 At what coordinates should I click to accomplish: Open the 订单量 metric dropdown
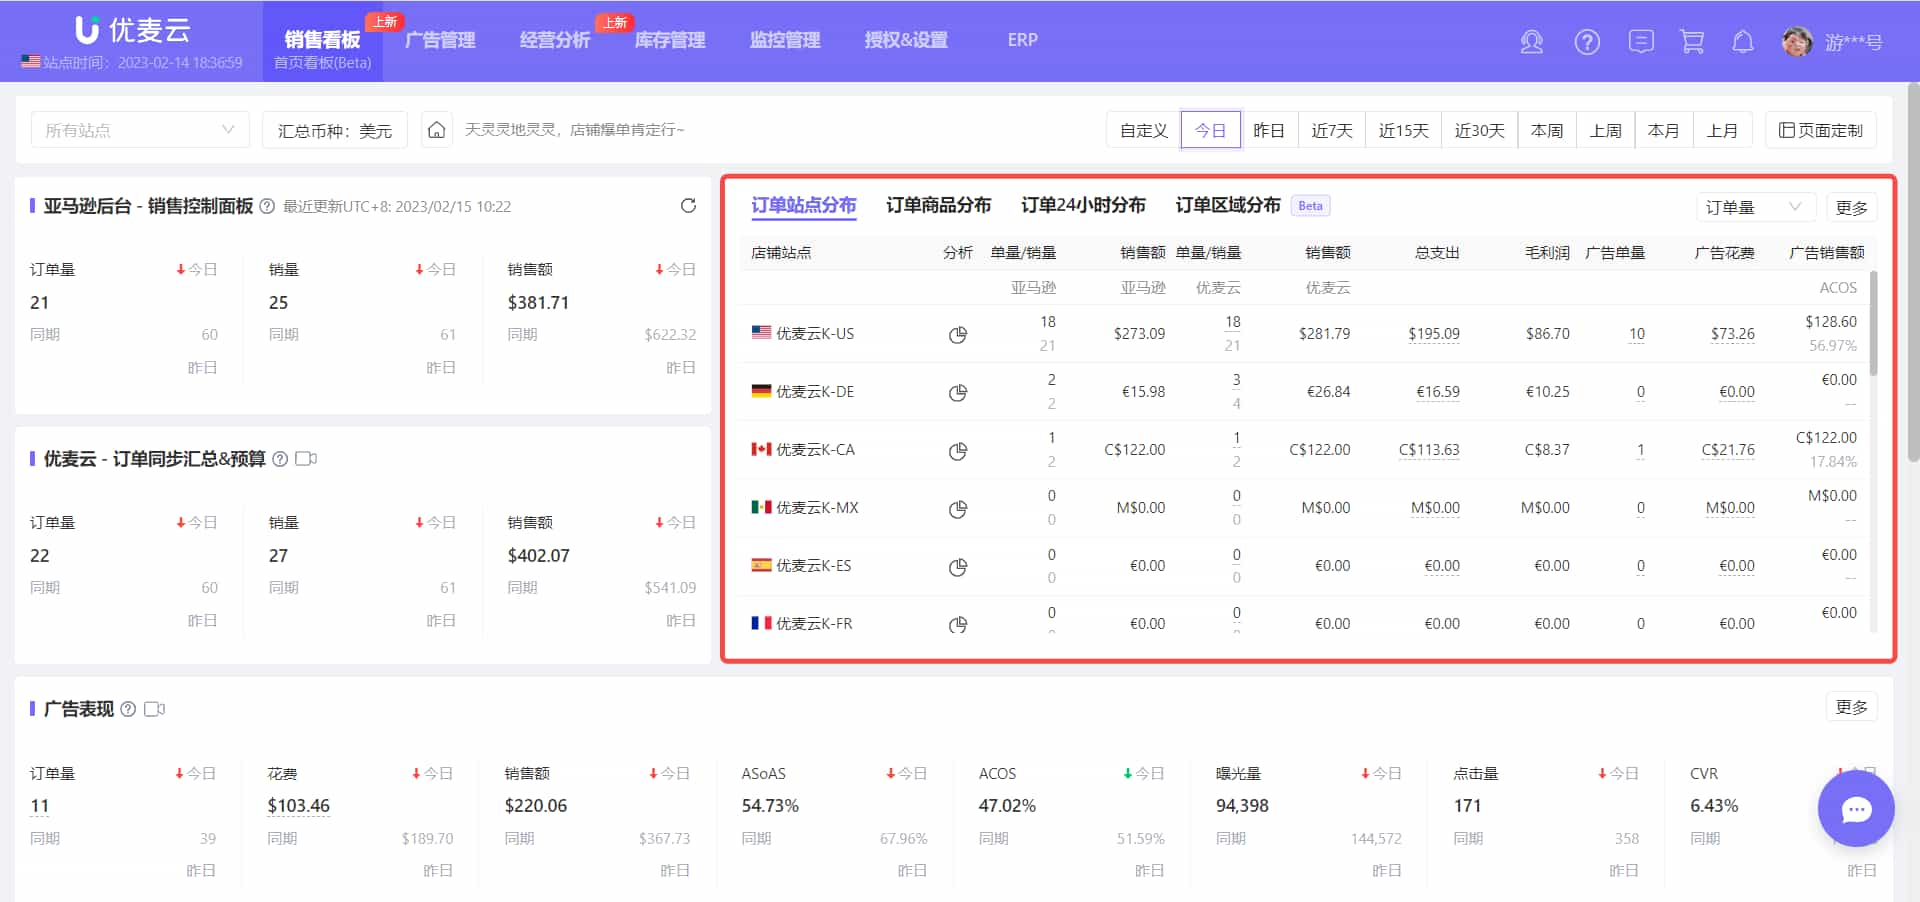1755,207
